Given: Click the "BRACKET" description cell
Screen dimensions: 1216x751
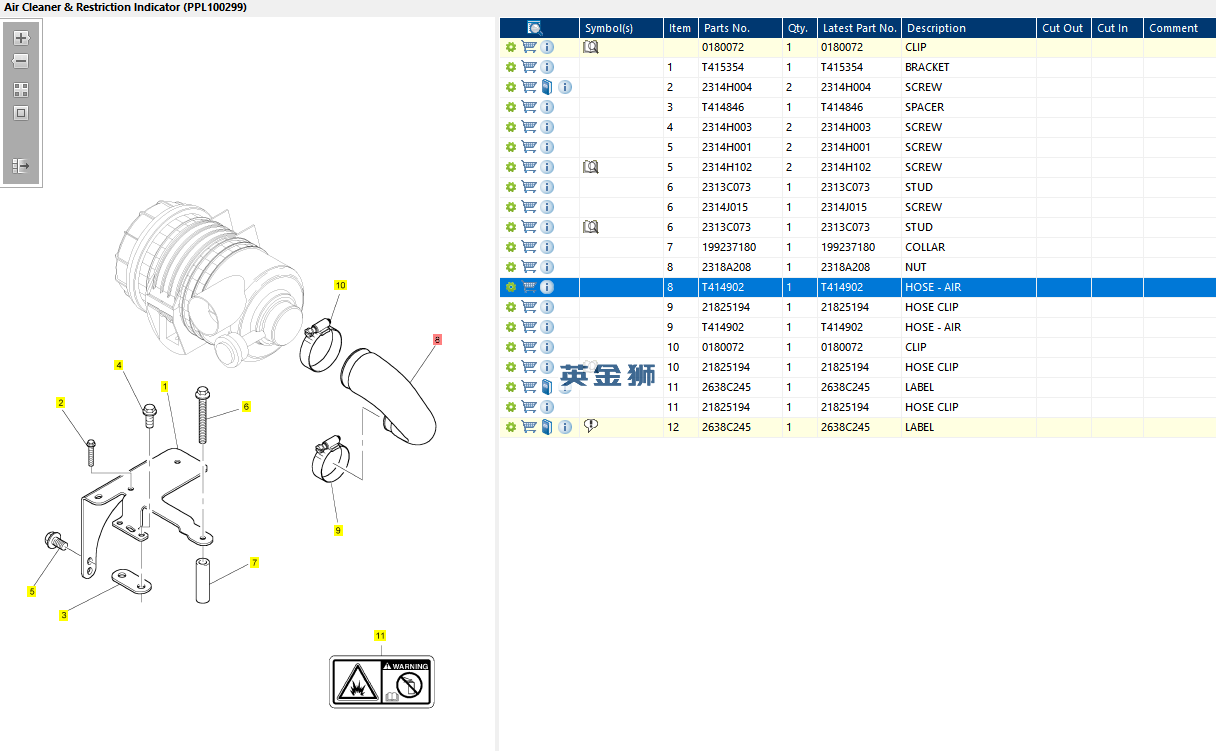Looking at the screenshot, I should pos(968,67).
